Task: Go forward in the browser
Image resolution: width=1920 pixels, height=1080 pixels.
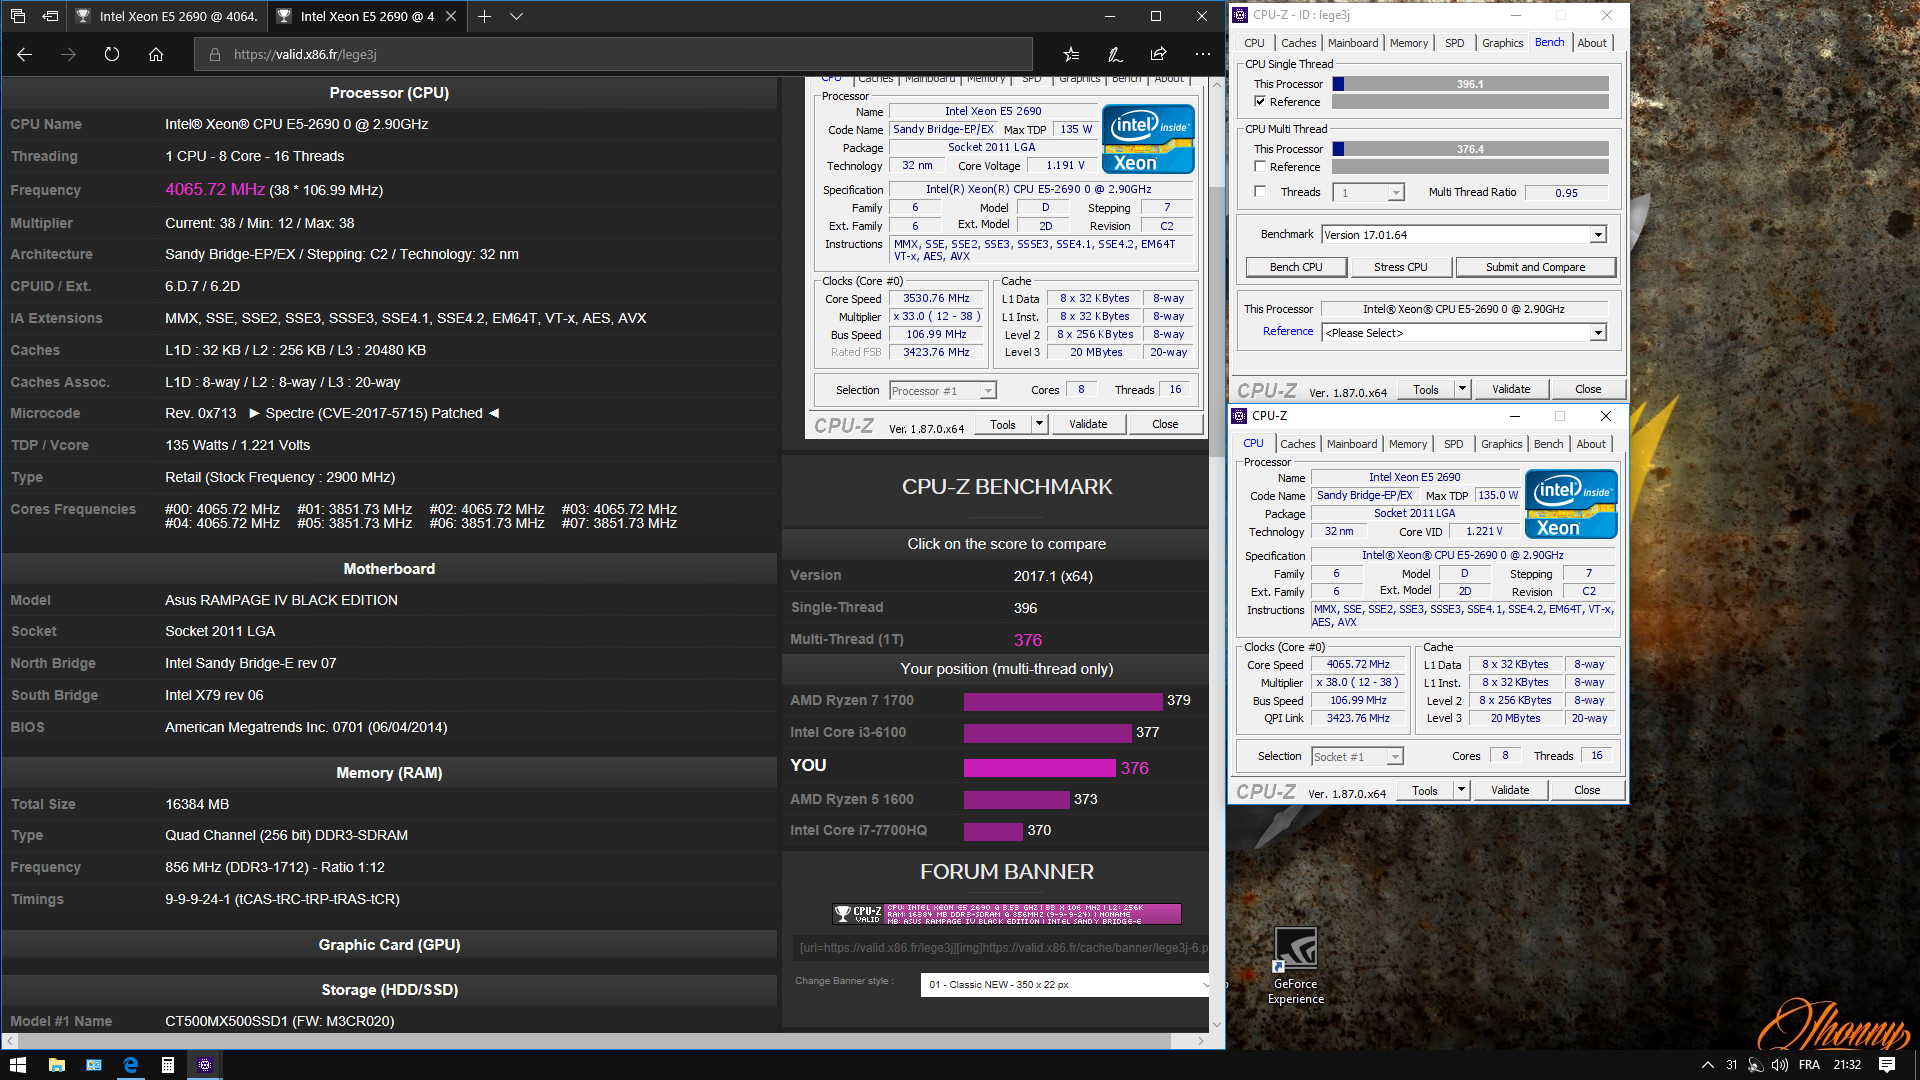Action: pos(68,54)
